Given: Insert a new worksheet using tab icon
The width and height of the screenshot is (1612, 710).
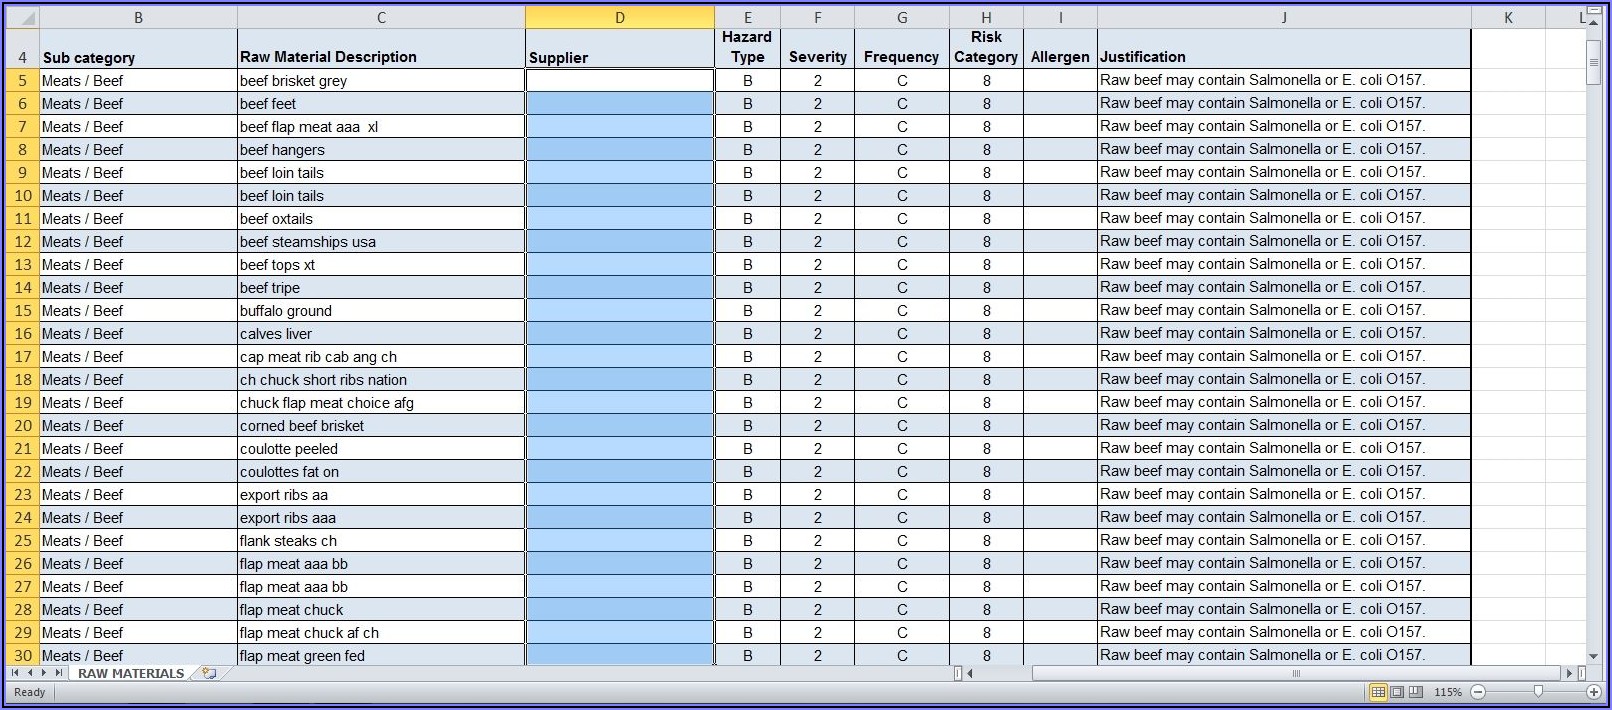Looking at the screenshot, I should point(208,674).
